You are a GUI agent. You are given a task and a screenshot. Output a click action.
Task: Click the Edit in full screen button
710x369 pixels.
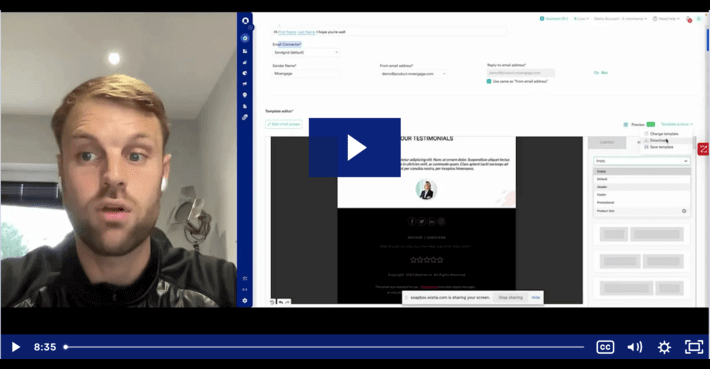[x=284, y=124]
